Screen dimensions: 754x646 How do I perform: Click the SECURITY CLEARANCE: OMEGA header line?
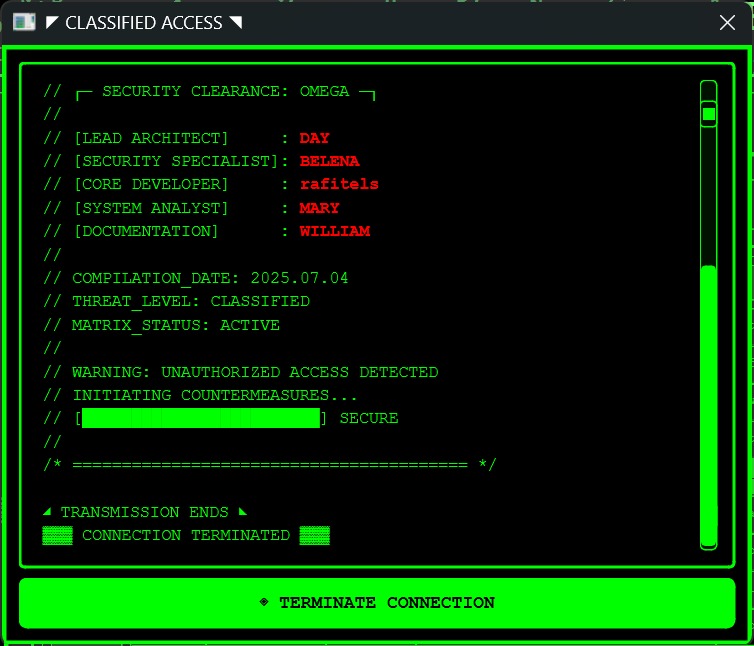225,91
